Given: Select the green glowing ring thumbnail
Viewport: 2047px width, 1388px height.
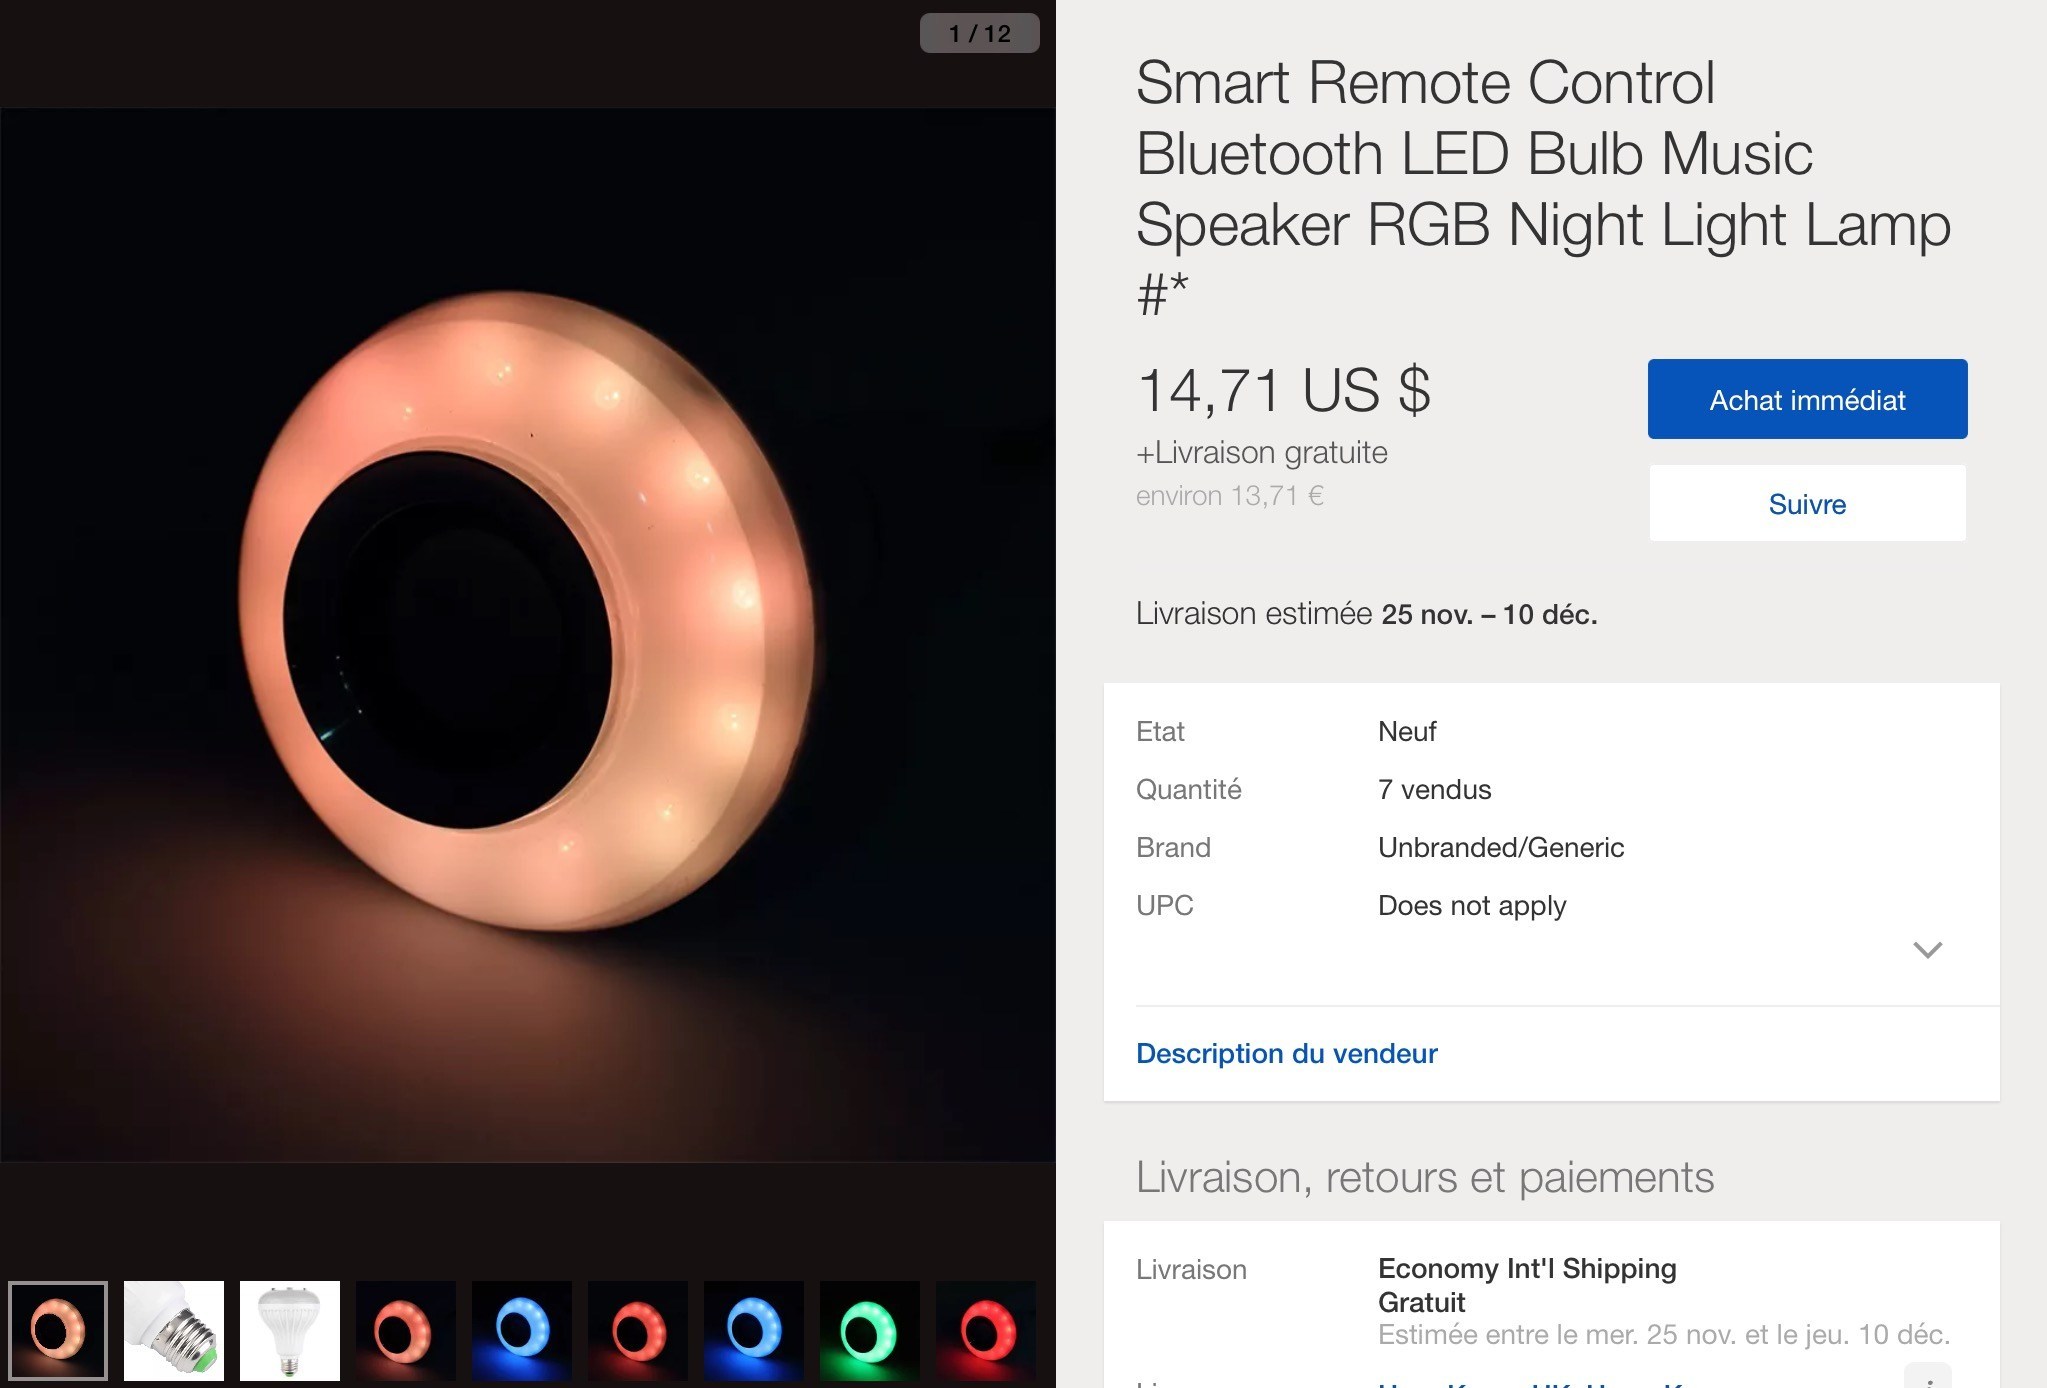Looking at the screenshot, I should pos(870,1330).
